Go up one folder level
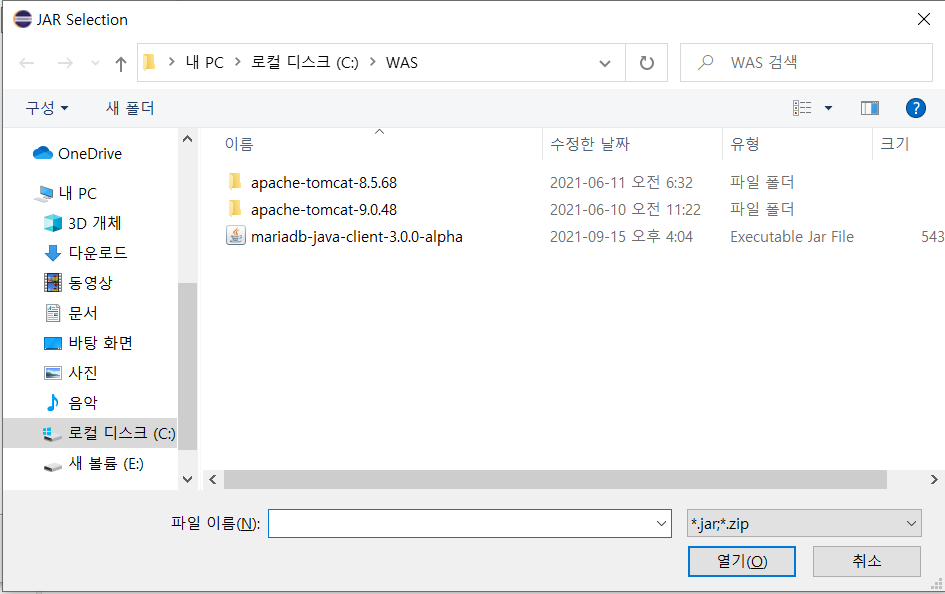This screenshot has width=945, height=594. click(x=121, y=63)
